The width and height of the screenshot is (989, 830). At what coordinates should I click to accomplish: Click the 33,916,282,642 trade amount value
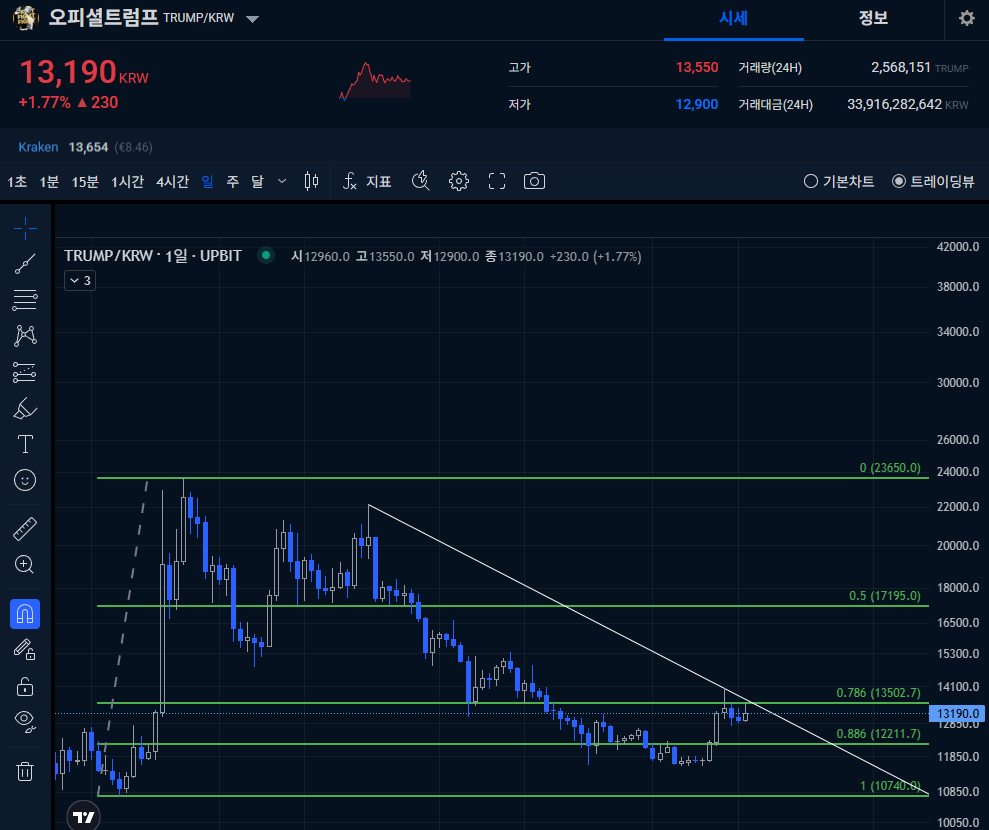[894, 105]
